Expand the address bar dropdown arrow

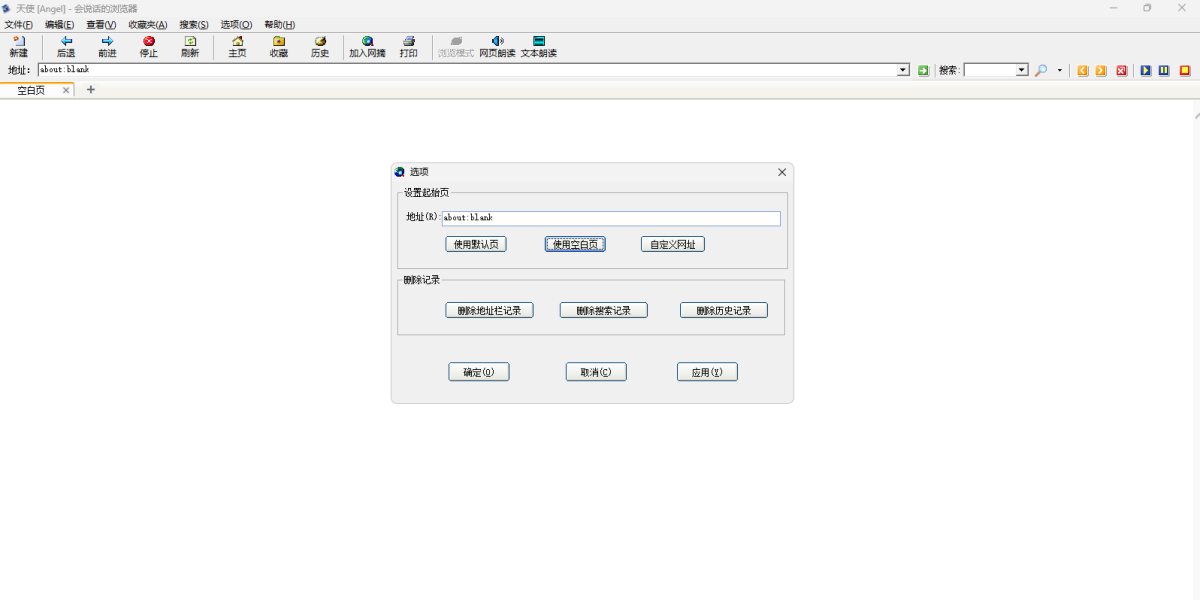[x=903, y=70]
